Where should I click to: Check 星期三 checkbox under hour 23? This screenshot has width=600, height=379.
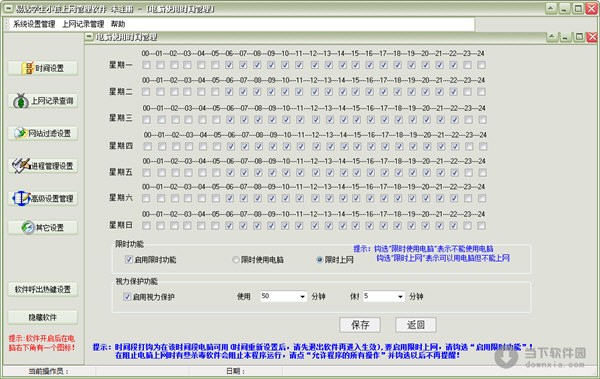(469, 120)
